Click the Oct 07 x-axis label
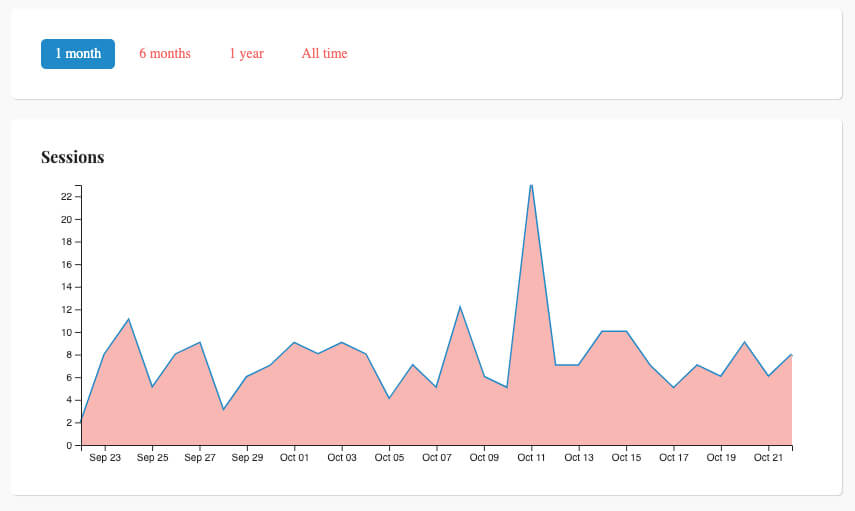855x511 pixels. click(x=437, y=458)
